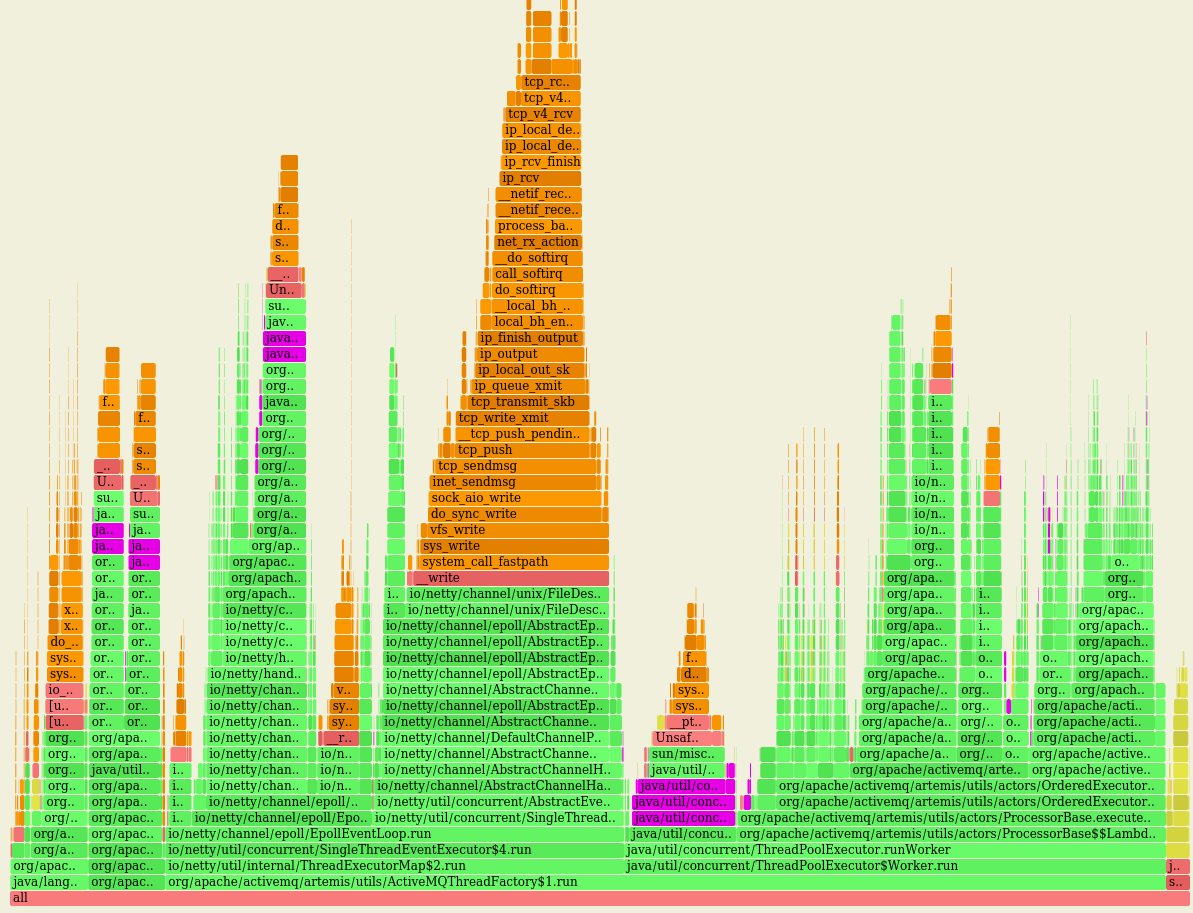This screenshot has width=1193, height=913.
Task: Select io/netty/channel/AbstractChannelHa.. frame
Action: [498, 786]
